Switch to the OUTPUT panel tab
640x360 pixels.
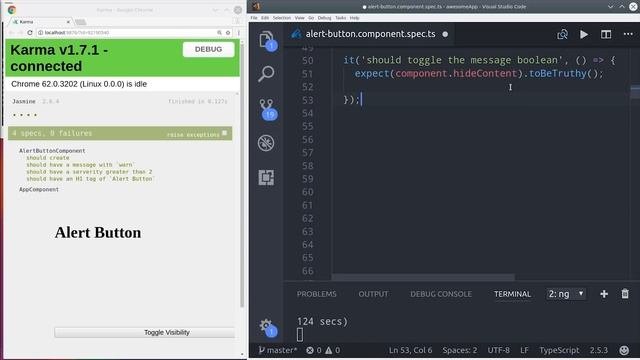373,294
